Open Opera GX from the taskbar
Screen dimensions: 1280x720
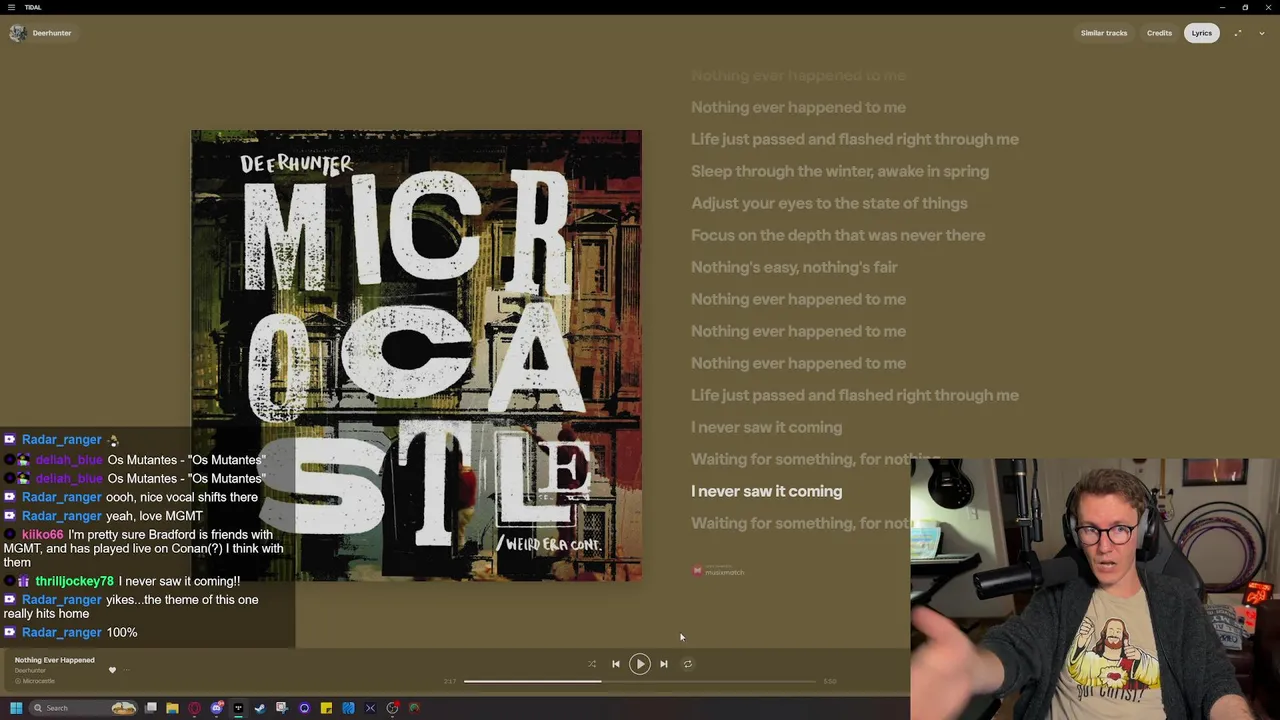tap(194, 708)
